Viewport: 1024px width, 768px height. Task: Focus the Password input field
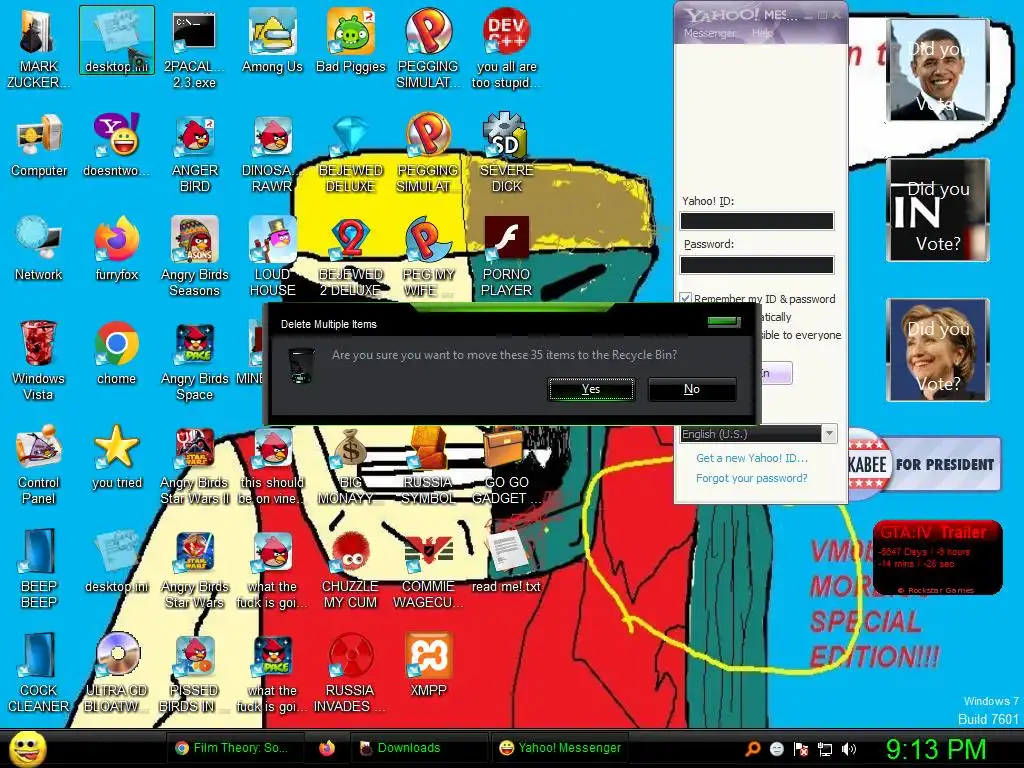point(757,264)
